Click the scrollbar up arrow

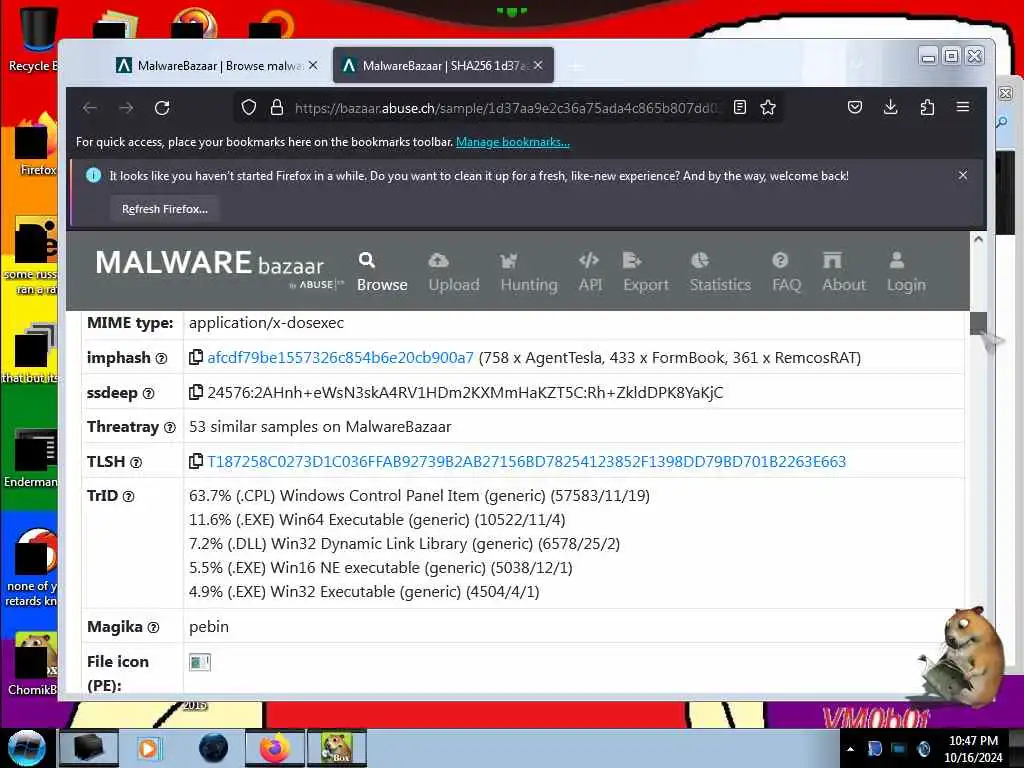coord(978,239)
